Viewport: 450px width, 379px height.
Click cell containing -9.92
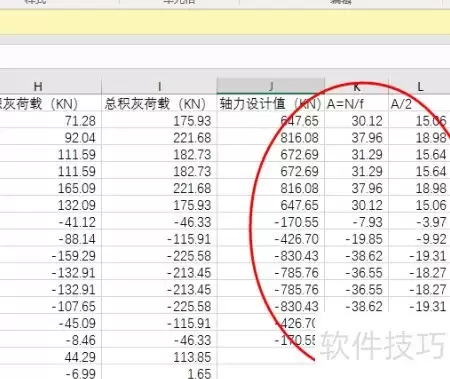tap(419, 239)
